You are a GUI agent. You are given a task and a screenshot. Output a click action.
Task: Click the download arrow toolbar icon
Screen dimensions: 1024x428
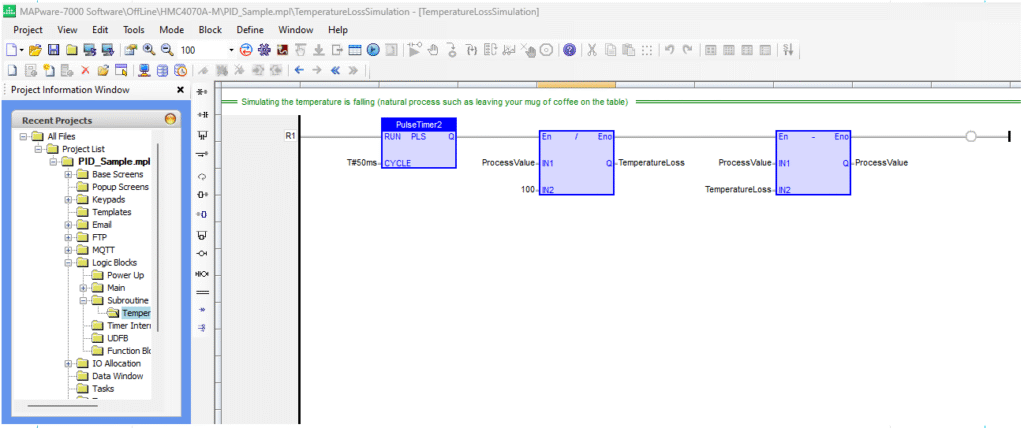pos(319,50)
